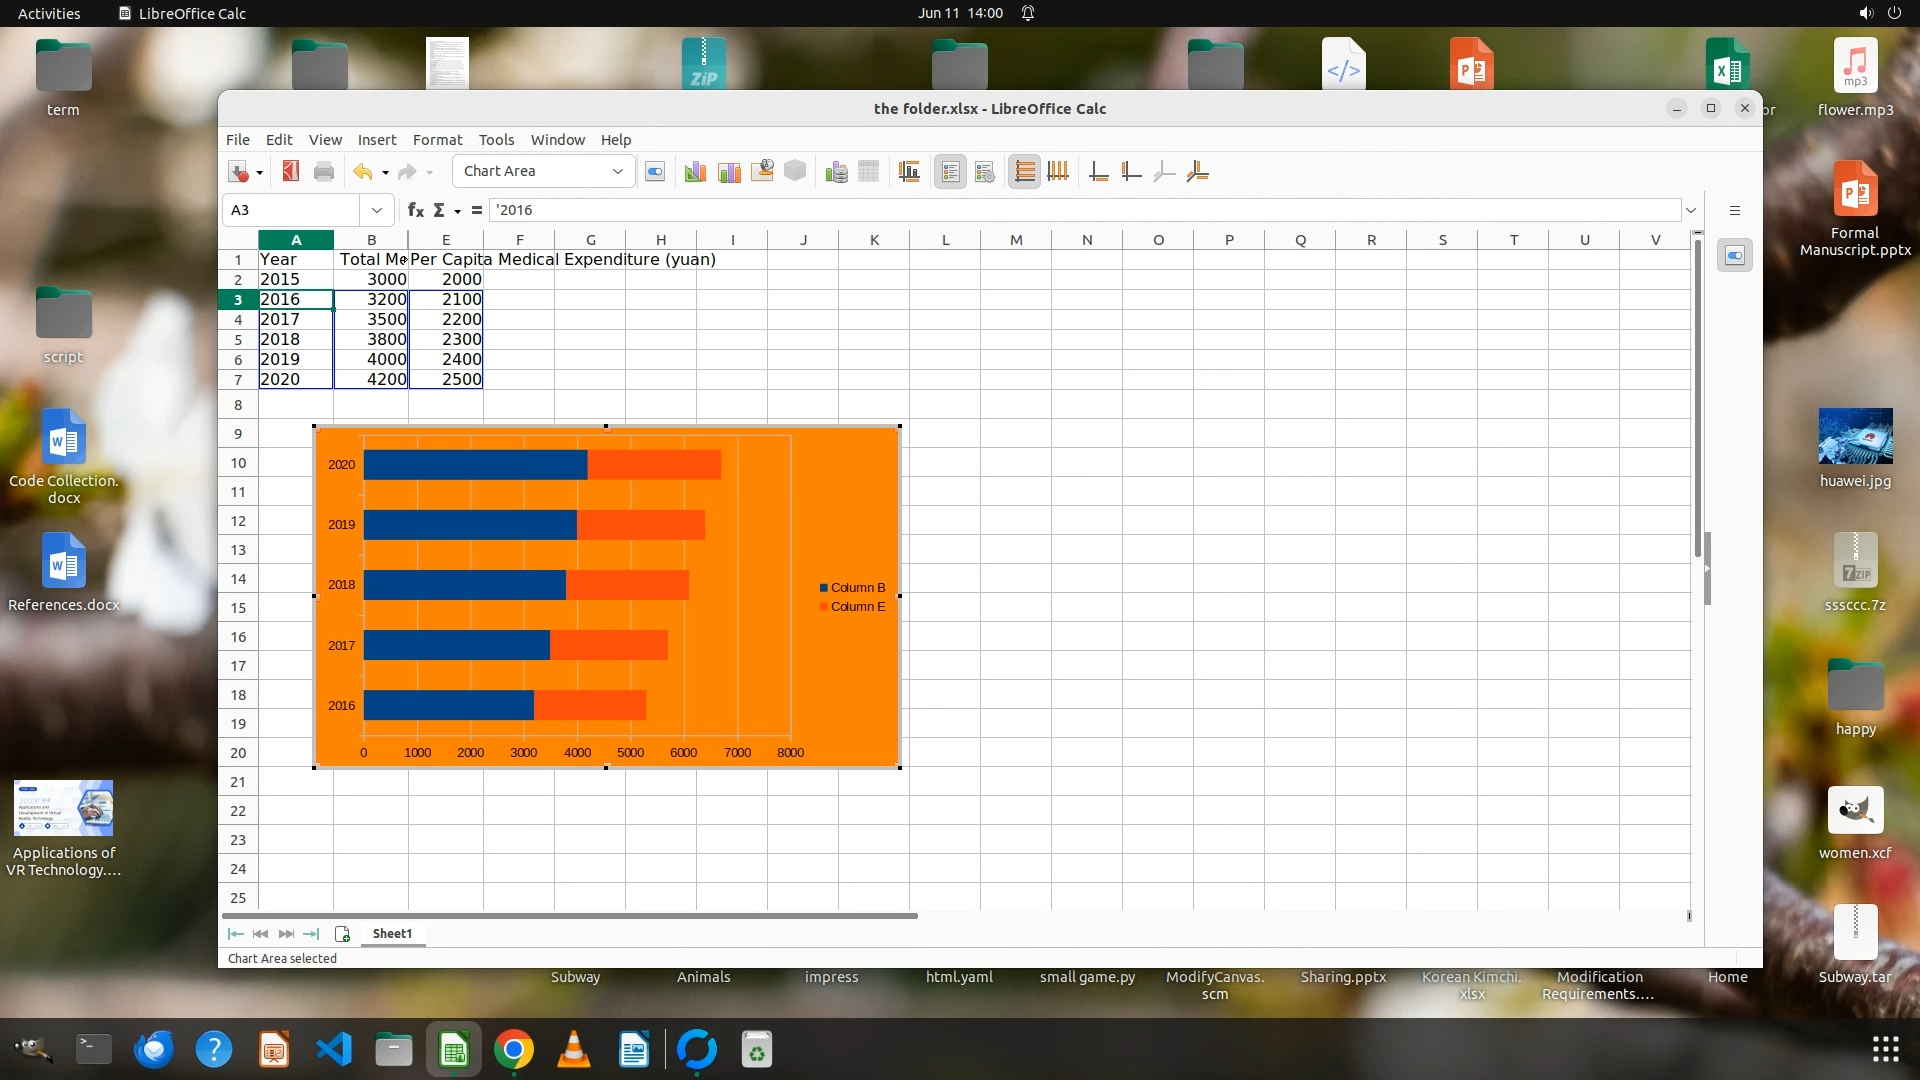
Task: Open the Insert menu
Action: [x=377, y=140]
